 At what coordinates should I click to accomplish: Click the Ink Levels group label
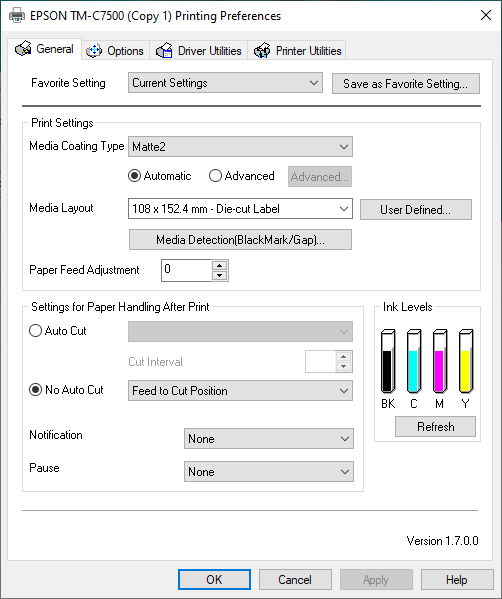(407, 307)
